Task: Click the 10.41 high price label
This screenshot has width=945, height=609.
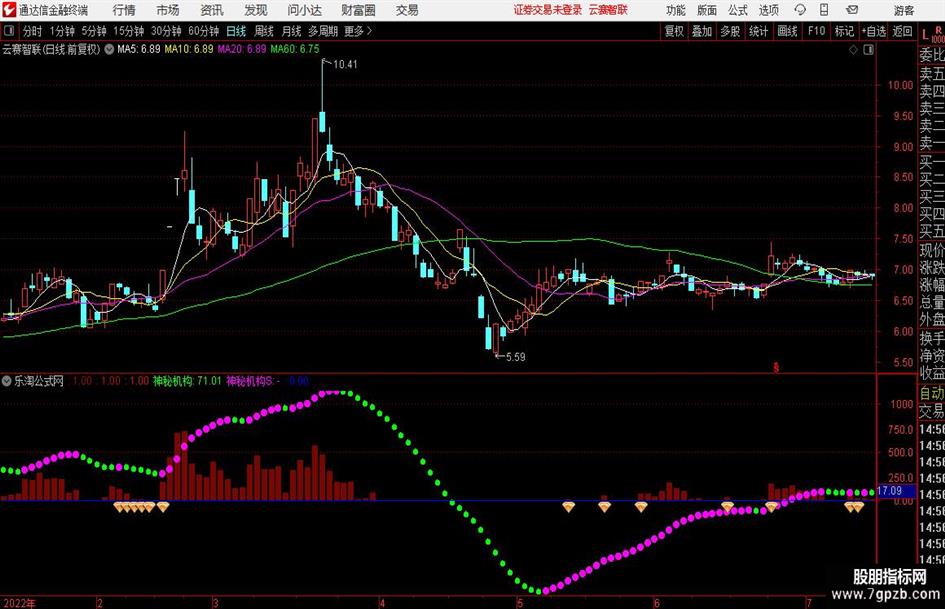Action: [345, 65]
